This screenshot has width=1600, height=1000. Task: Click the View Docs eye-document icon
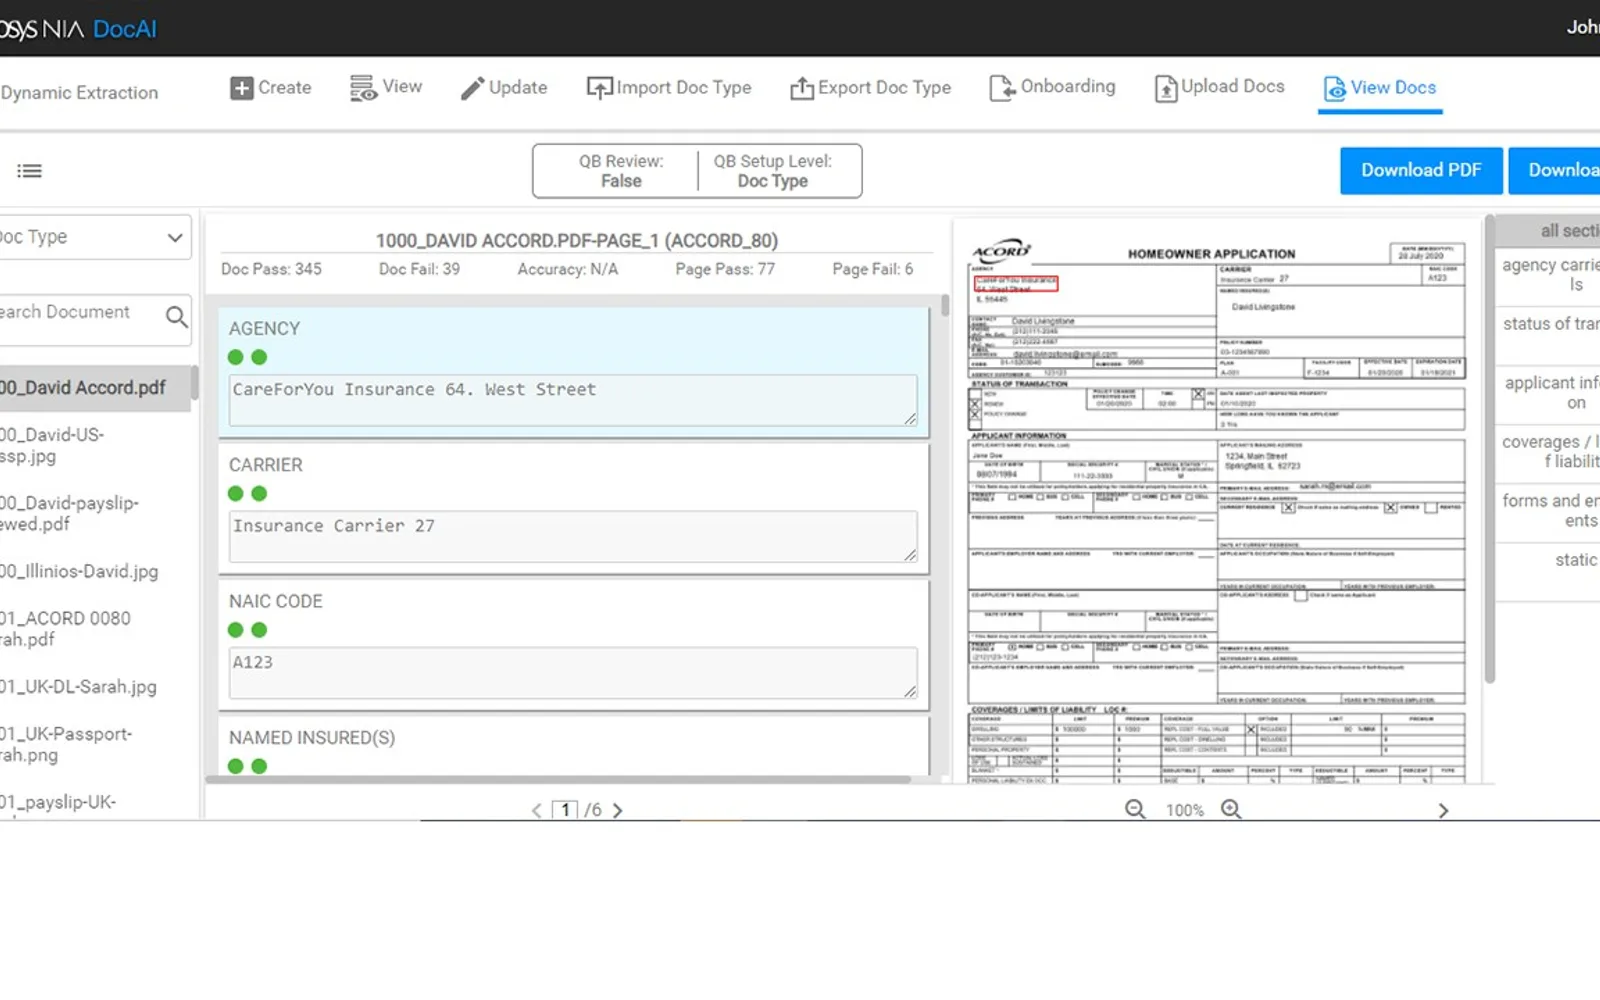tap(1335, 89)
